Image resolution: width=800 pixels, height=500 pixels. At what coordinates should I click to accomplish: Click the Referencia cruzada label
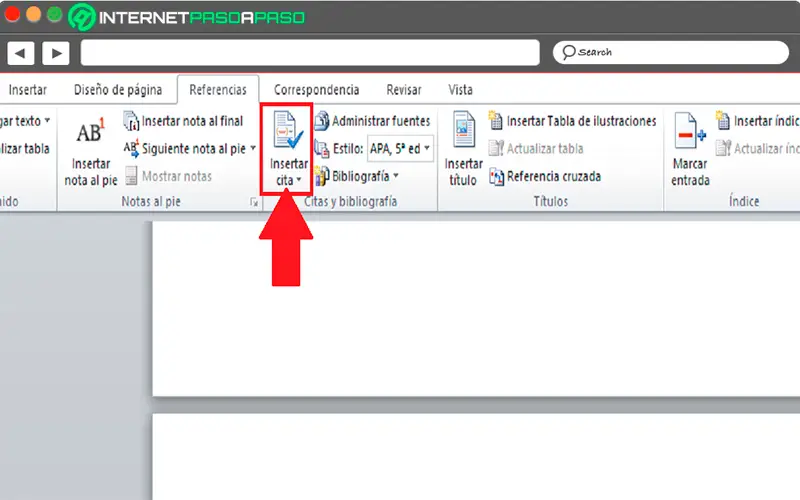point(554,177)
